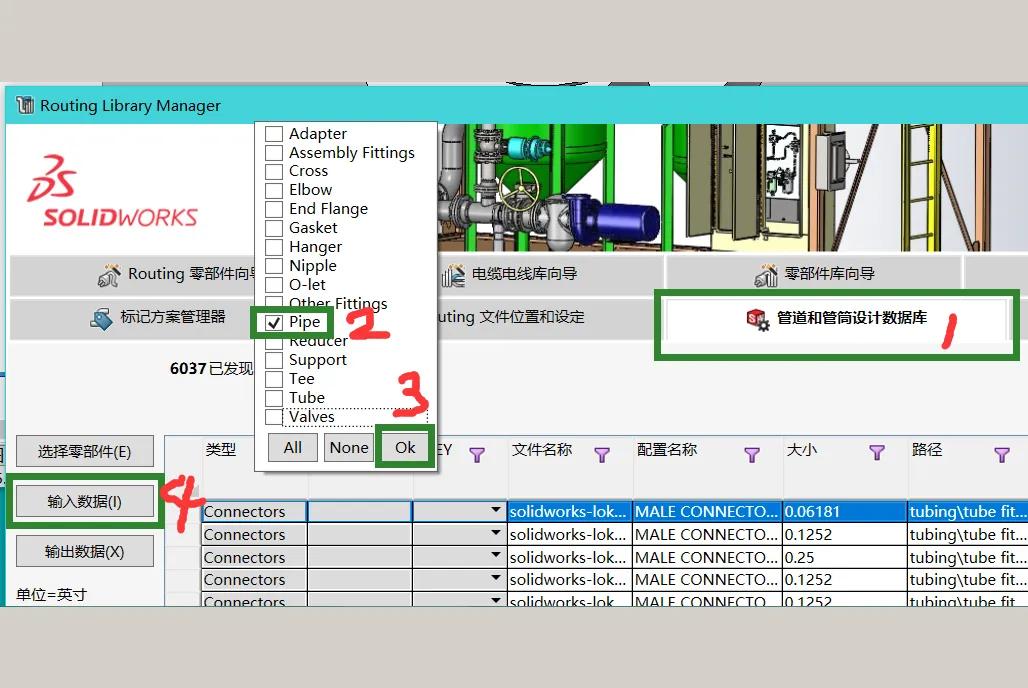This screenshot has width=1028, height=688.
Task: Open the dropdown on the first Connectors row
Action: point(495,511)
